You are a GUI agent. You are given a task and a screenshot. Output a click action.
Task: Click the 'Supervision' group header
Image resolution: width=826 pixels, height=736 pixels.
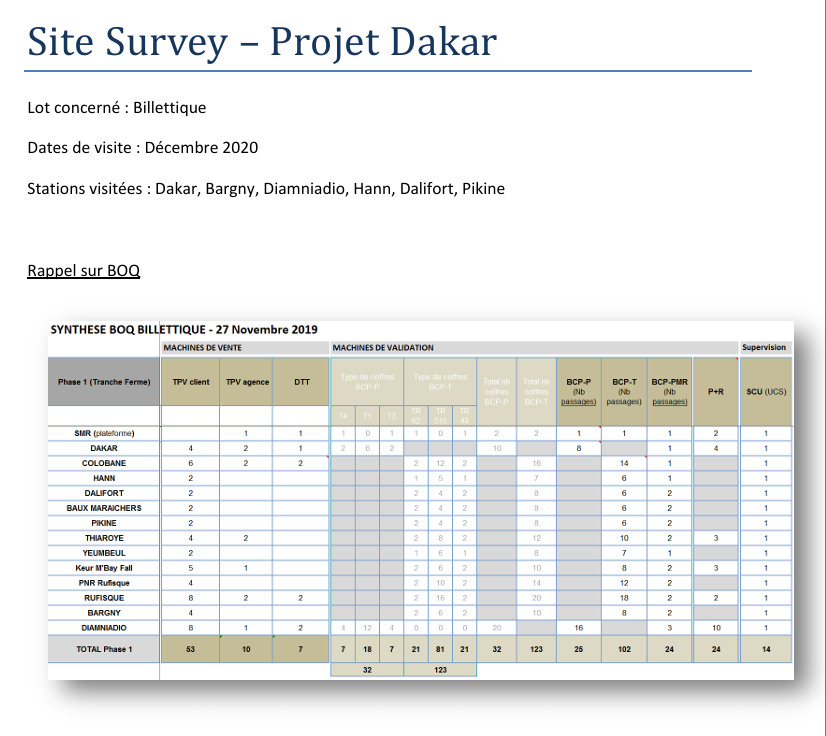[764, 347]
